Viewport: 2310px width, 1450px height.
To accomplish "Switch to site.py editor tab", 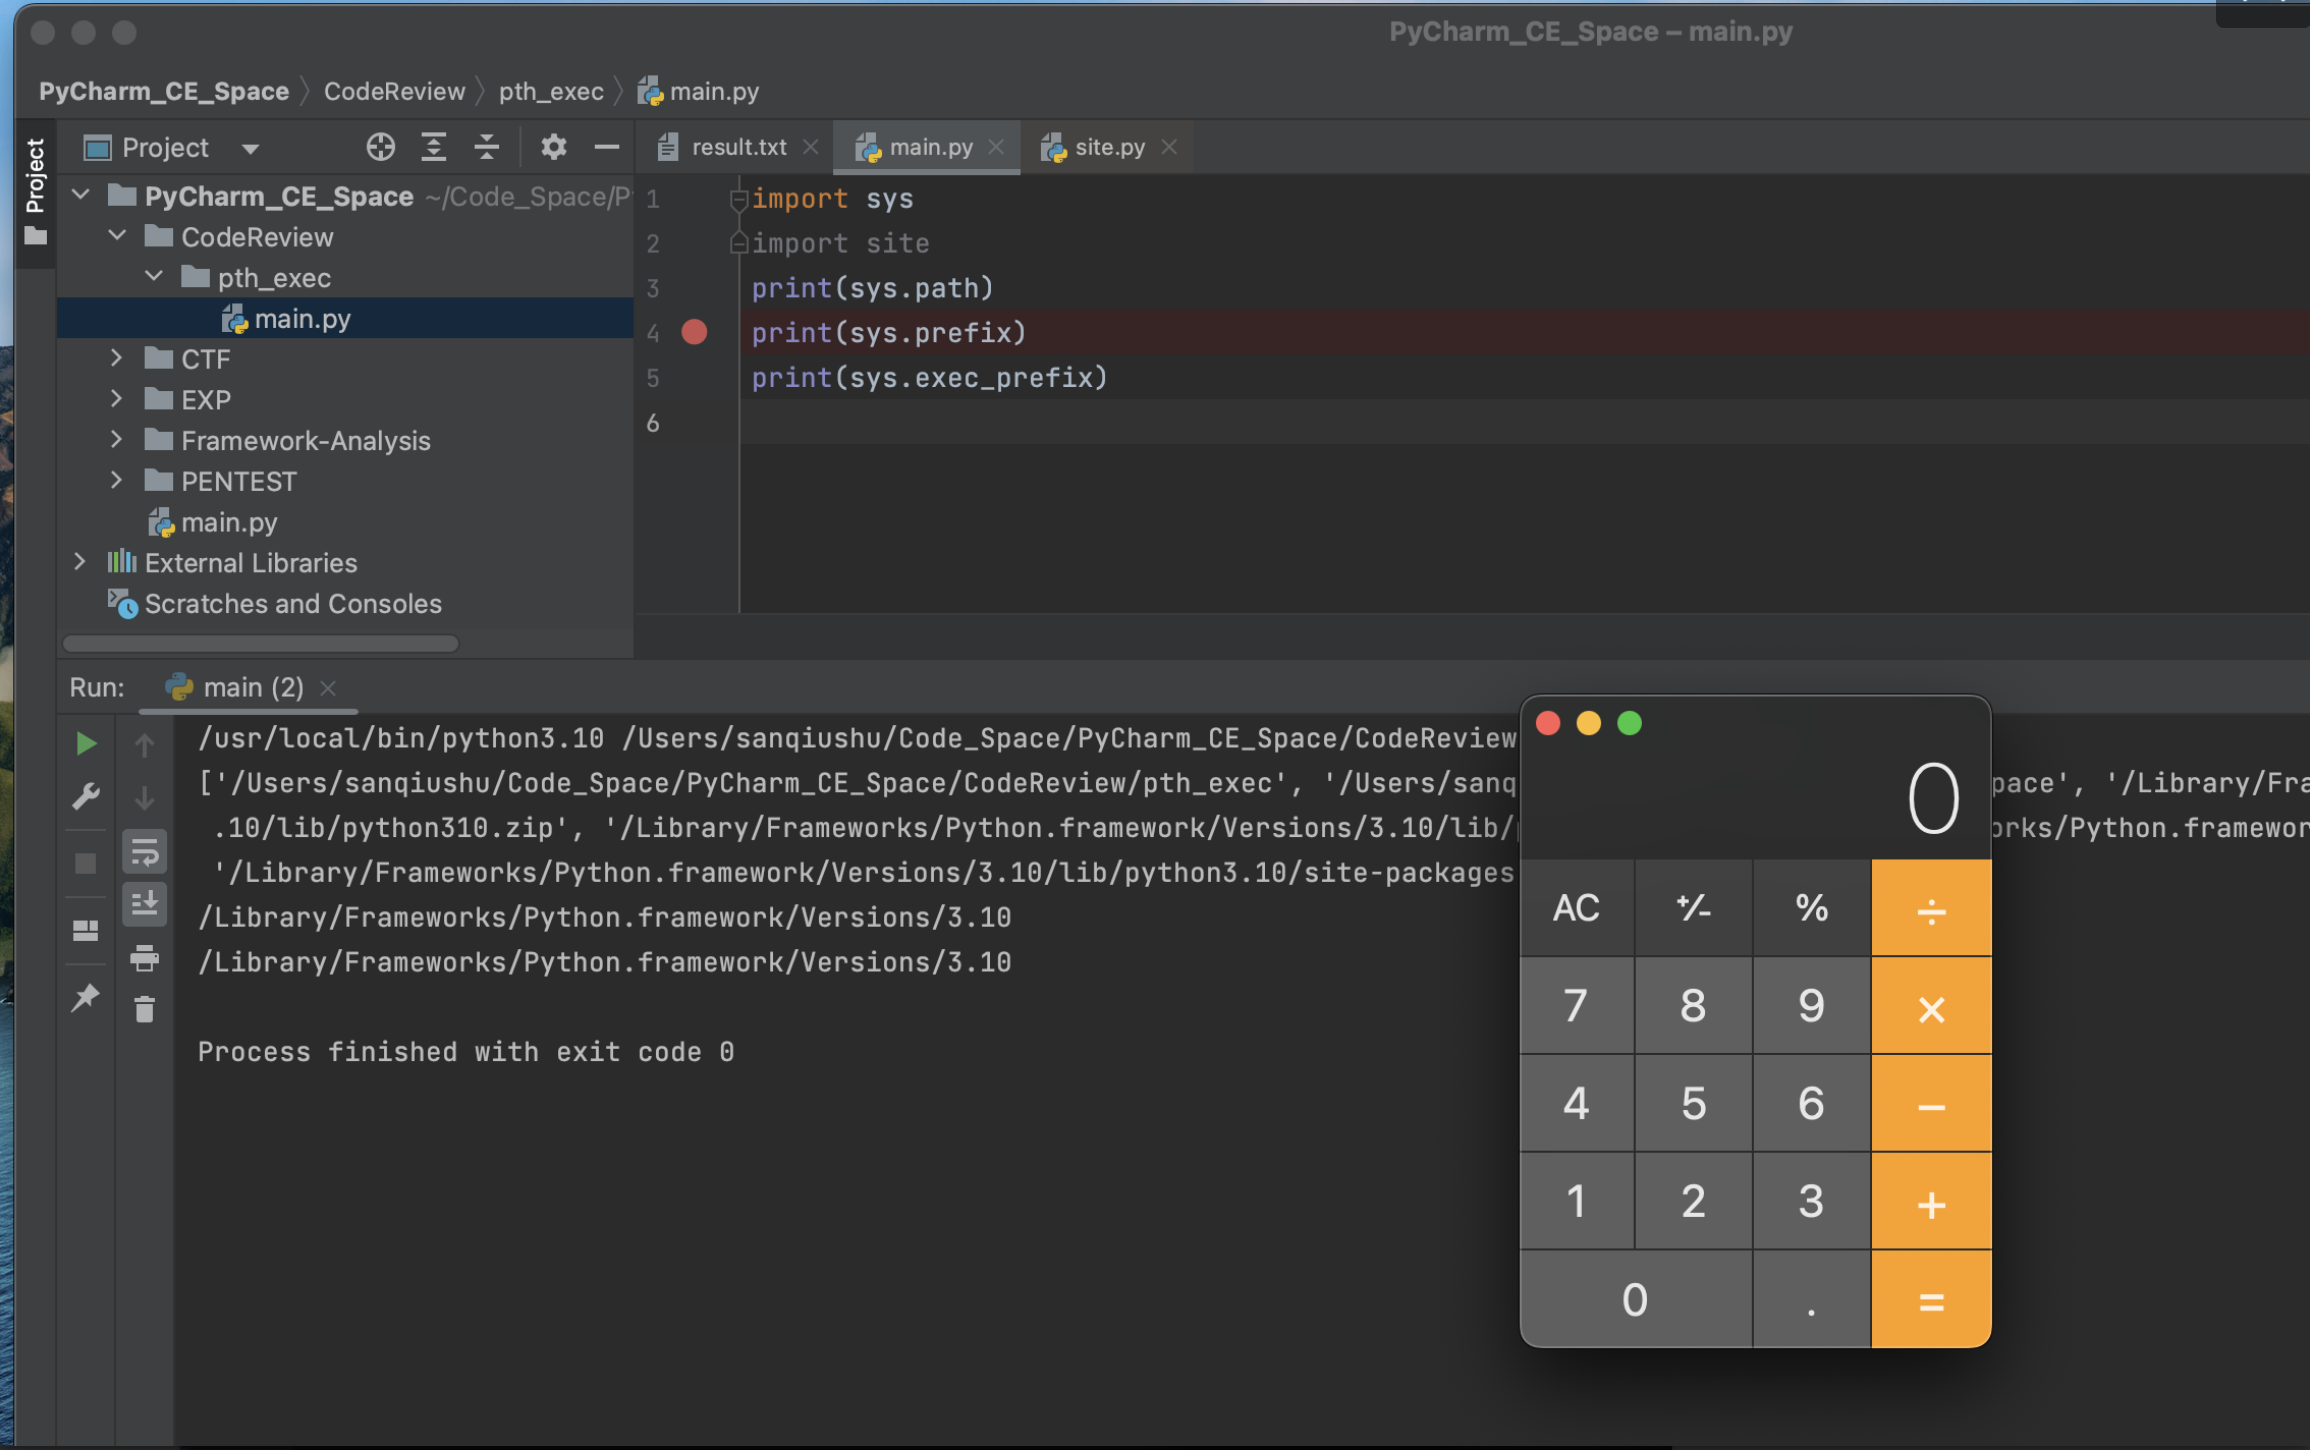I will click(x=1109, y=147).
